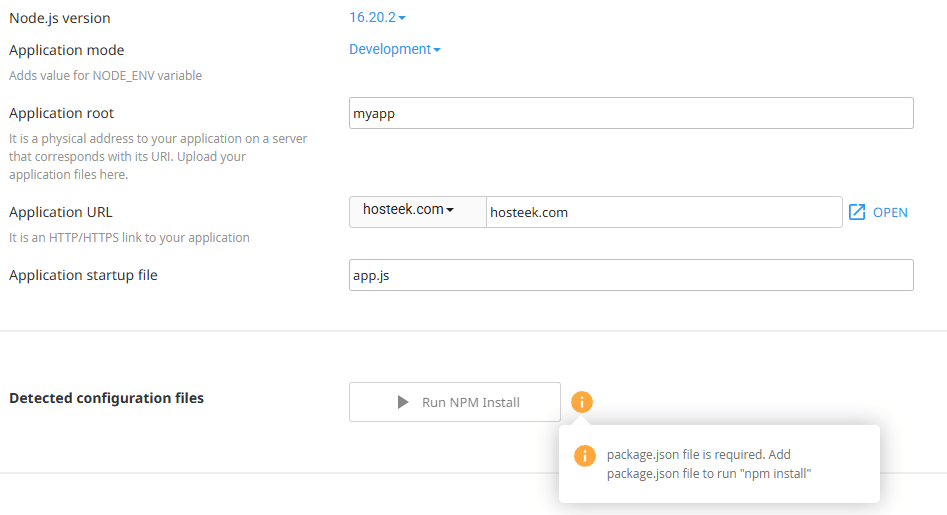Click the Application startup file field
947x515 pixels.
point(631,275)
